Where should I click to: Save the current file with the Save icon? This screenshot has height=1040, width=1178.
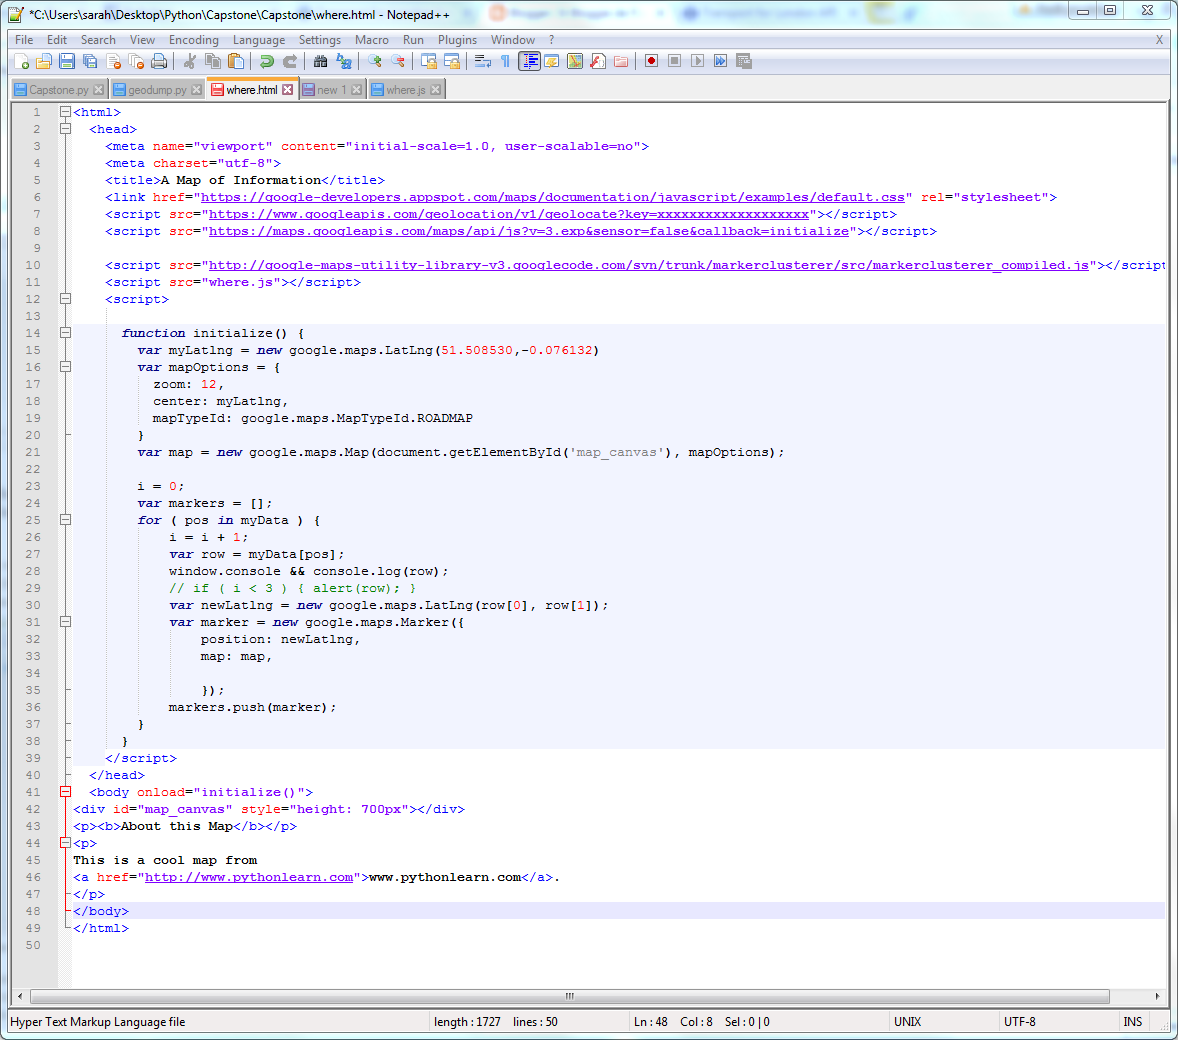click(x=67, y=62)
